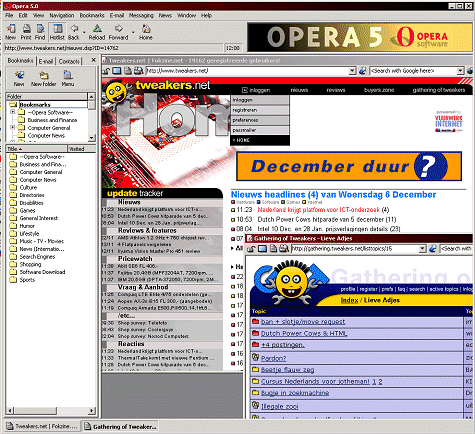Open the reviews nav link

coord(335,90)
